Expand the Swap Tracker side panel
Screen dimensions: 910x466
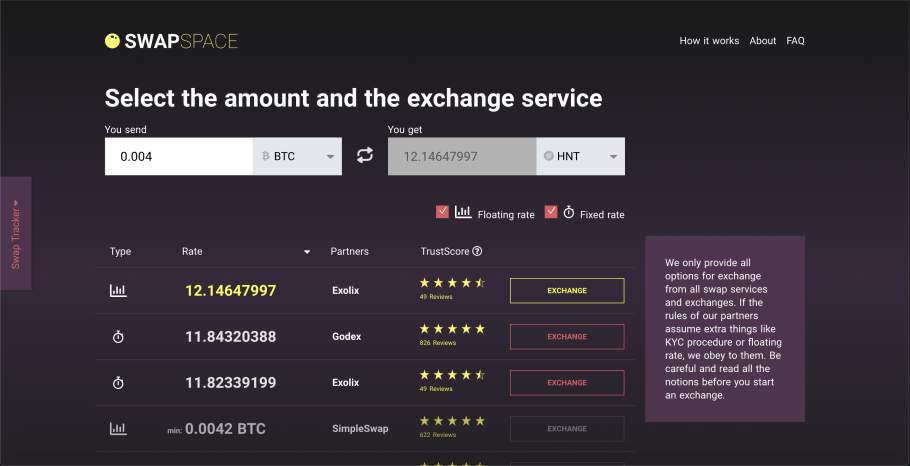click(16, 233)
